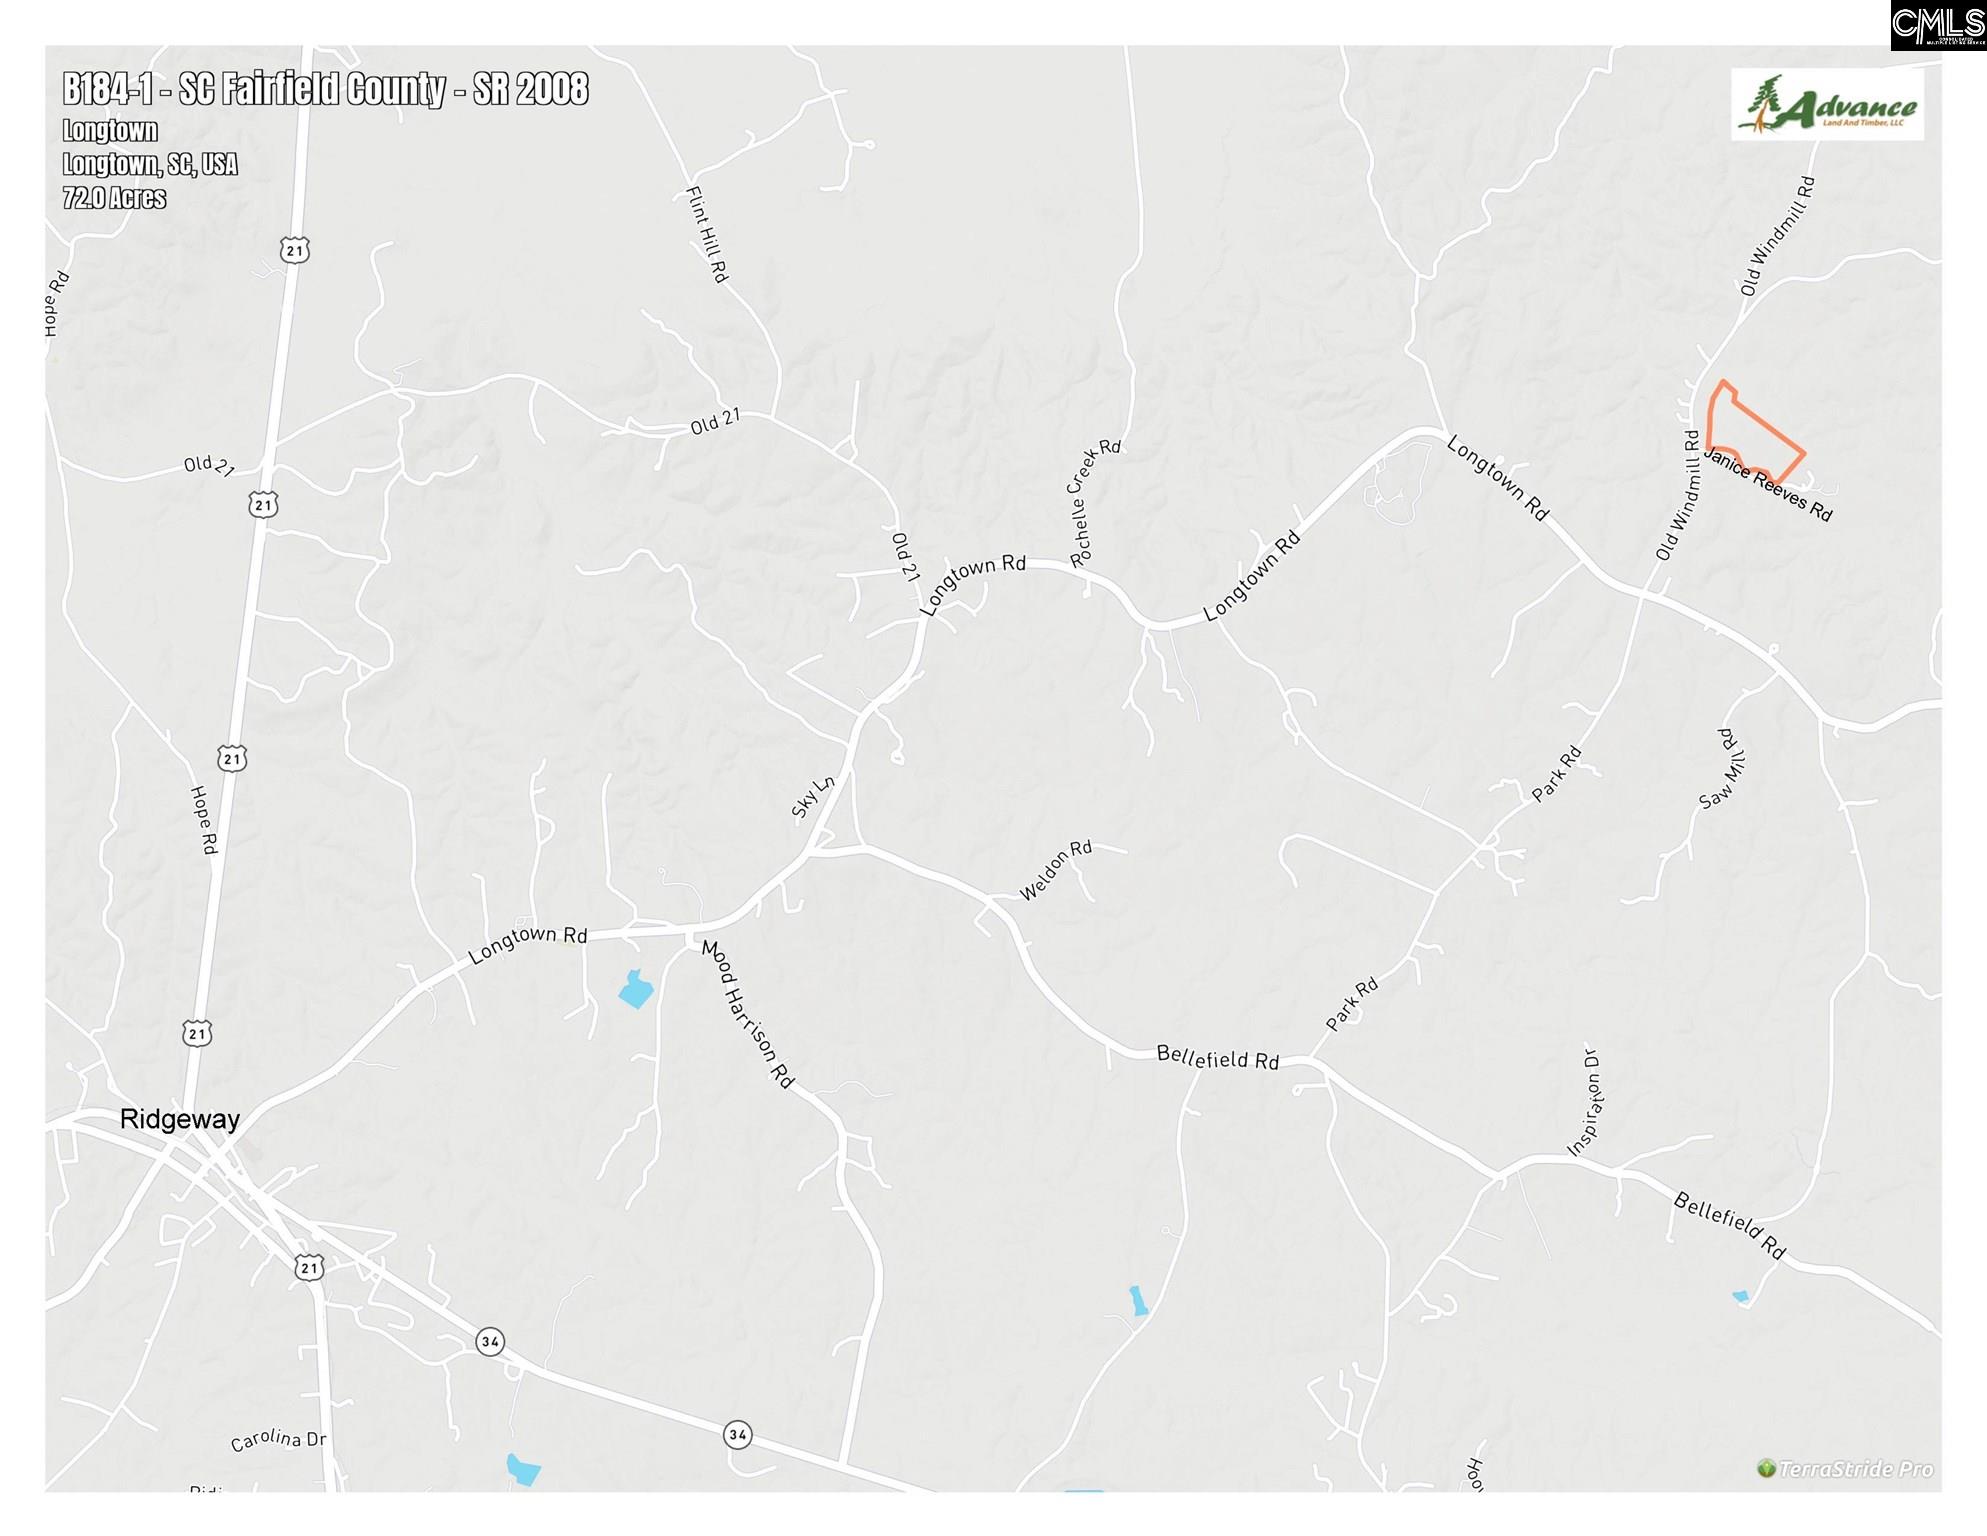
Task: Click the Ridgeway town label
Action: [180, 1119]
